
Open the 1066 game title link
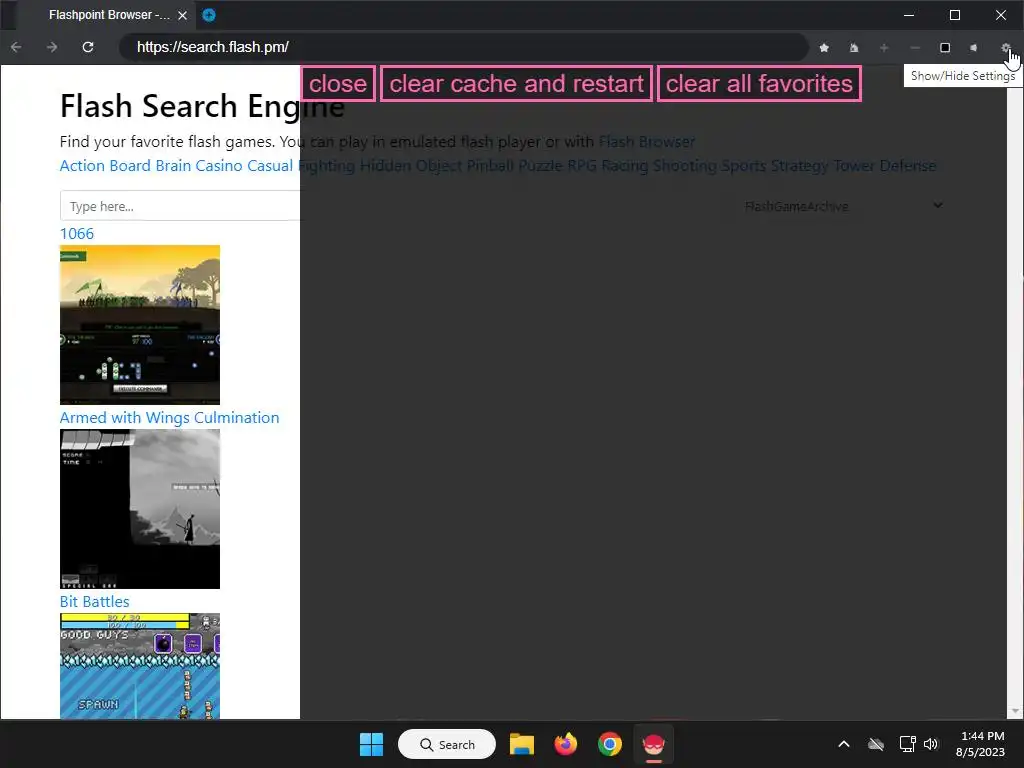(x=76, y=234)
